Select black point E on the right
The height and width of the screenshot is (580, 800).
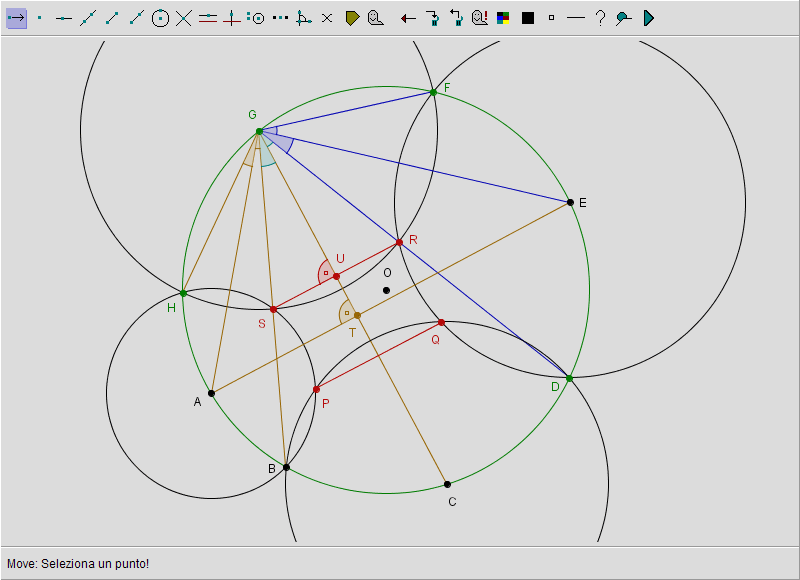click(x=570, y=203)
